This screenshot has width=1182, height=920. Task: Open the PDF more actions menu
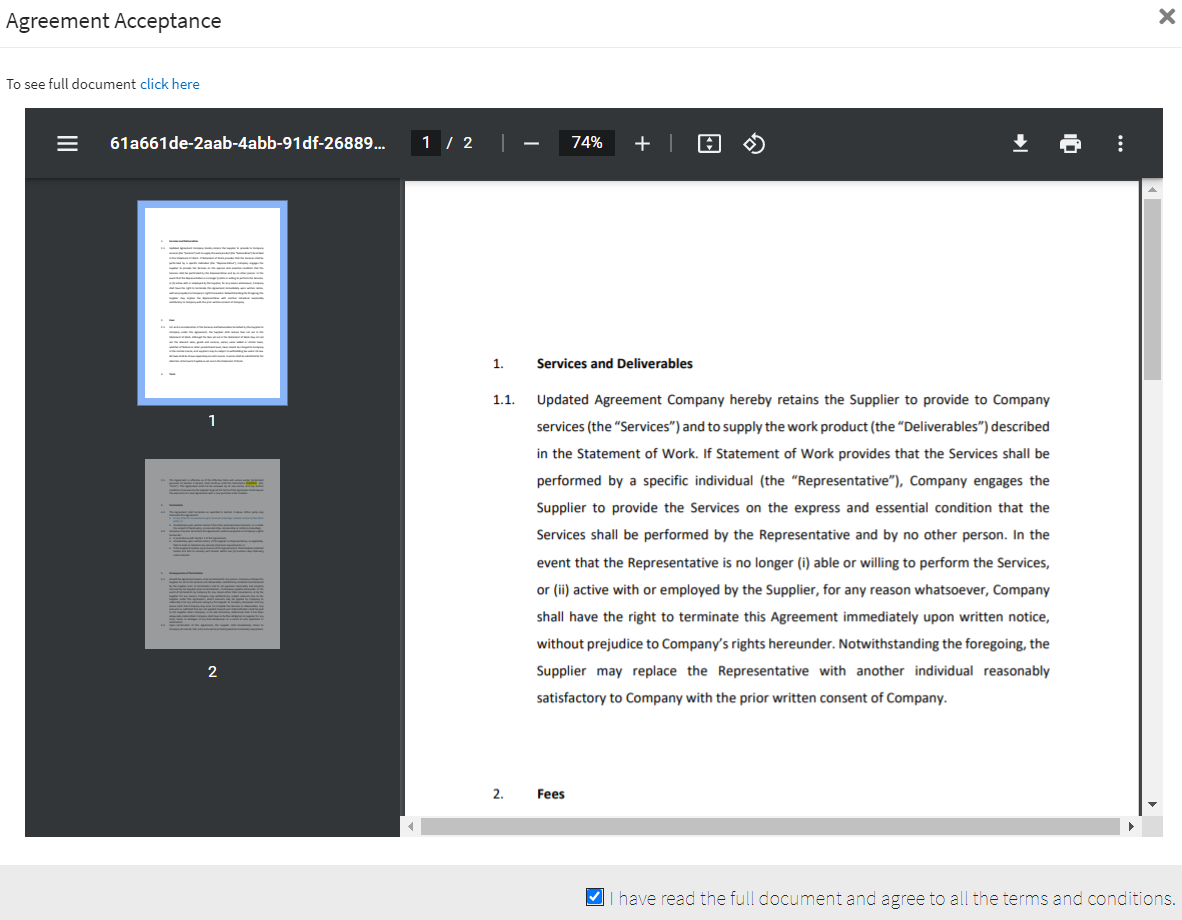1120,143
